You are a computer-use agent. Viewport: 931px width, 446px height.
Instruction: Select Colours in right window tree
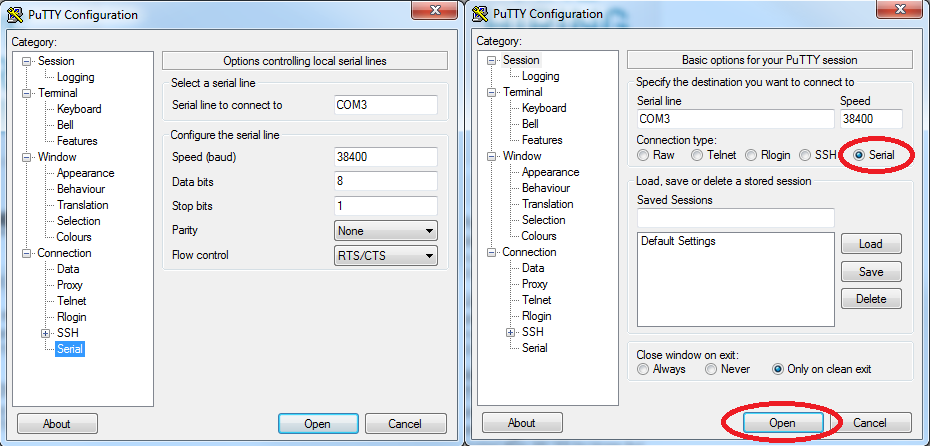click(x=539, y=236)
